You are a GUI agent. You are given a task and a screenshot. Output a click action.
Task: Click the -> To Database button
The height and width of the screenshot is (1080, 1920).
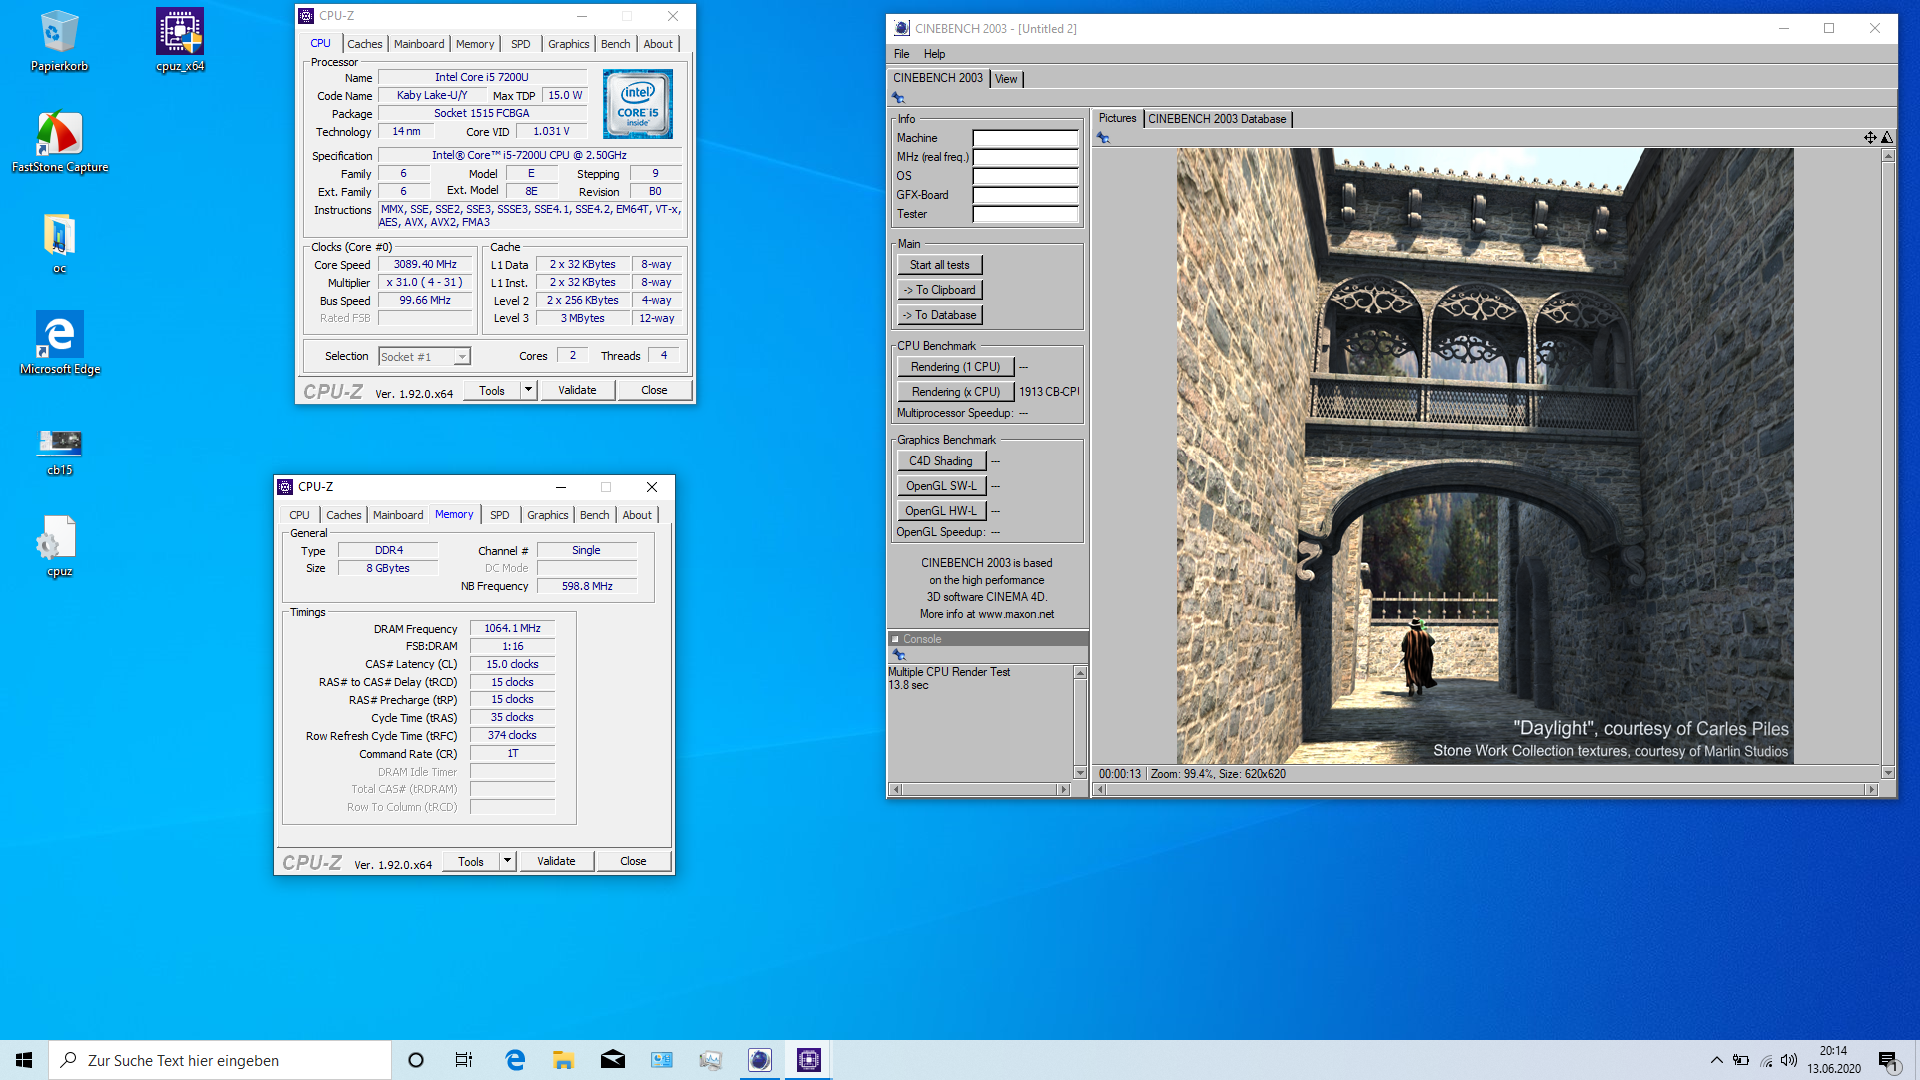(x=939, y=315)
